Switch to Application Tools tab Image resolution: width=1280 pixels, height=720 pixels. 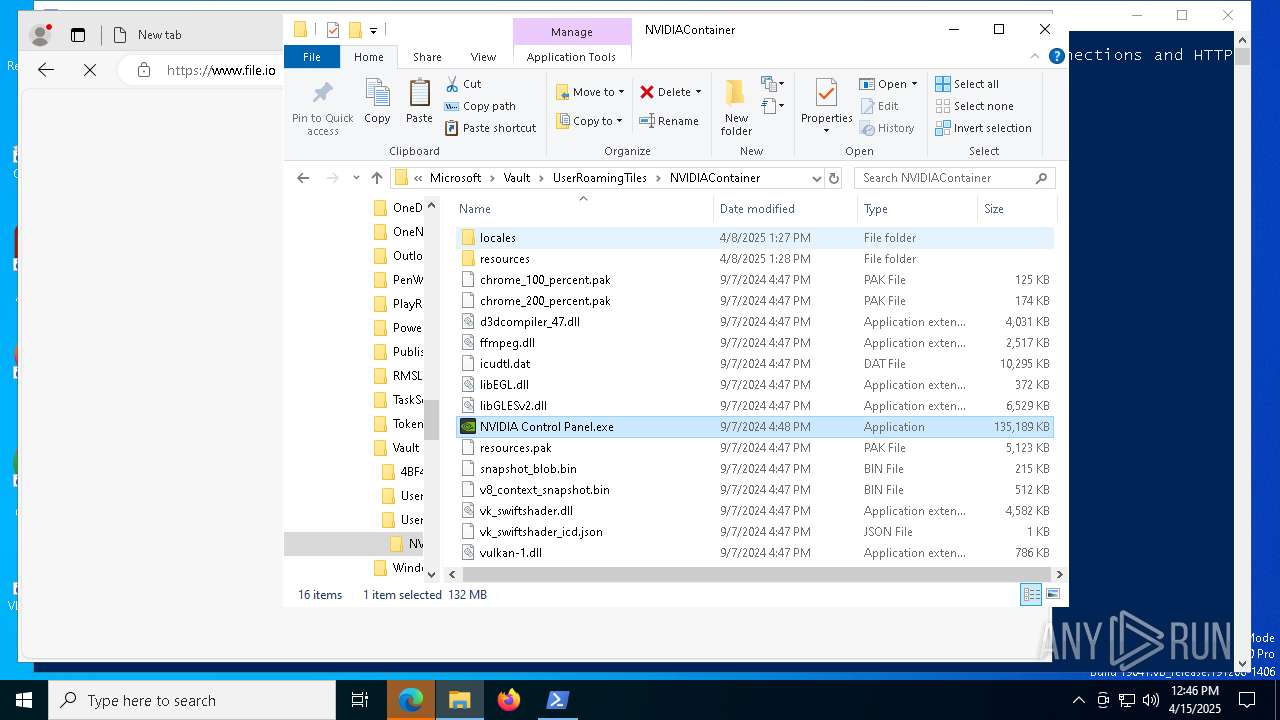coord(571,57)
